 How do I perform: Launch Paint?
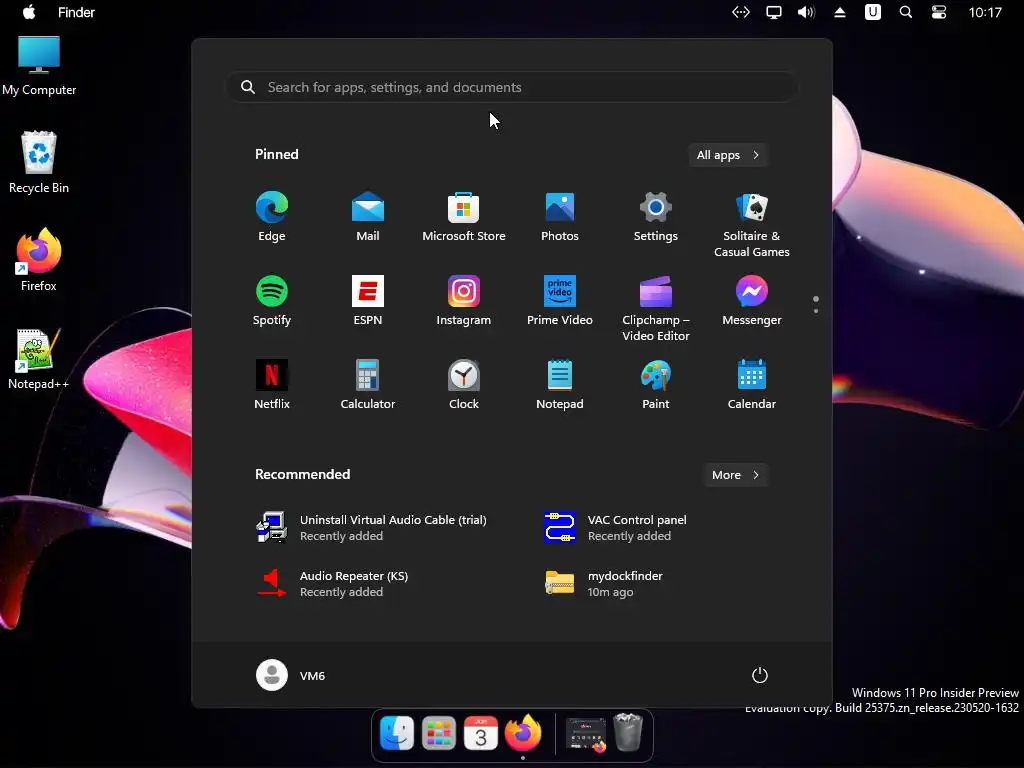click(656, 385)
